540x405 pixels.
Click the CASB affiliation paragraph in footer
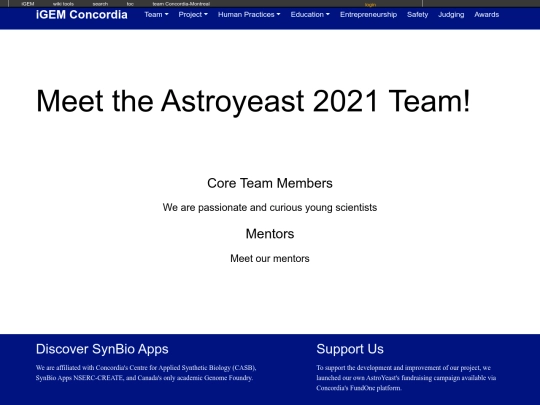tap(146, 373)
